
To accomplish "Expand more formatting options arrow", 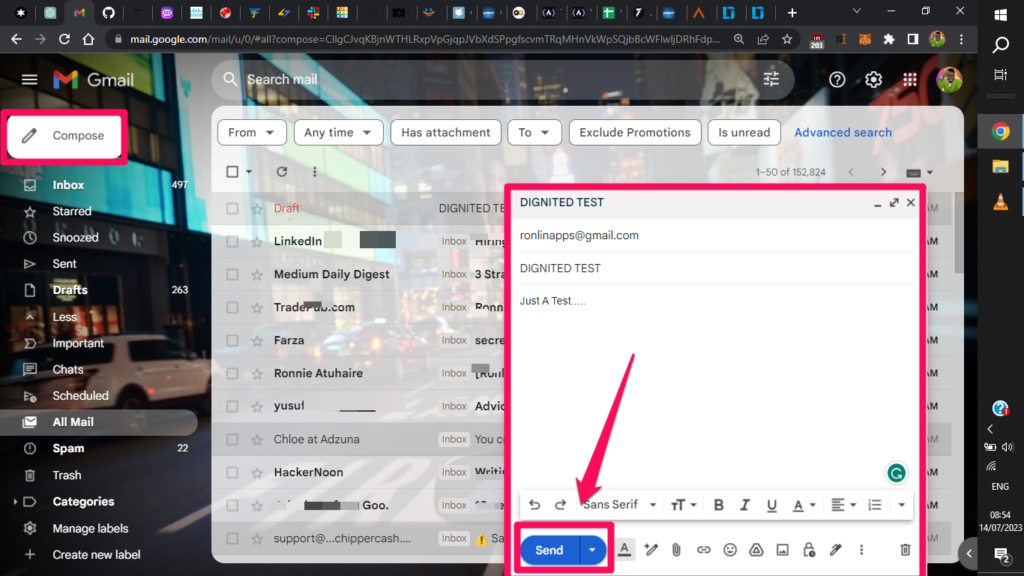I will [x=901, y=505].
